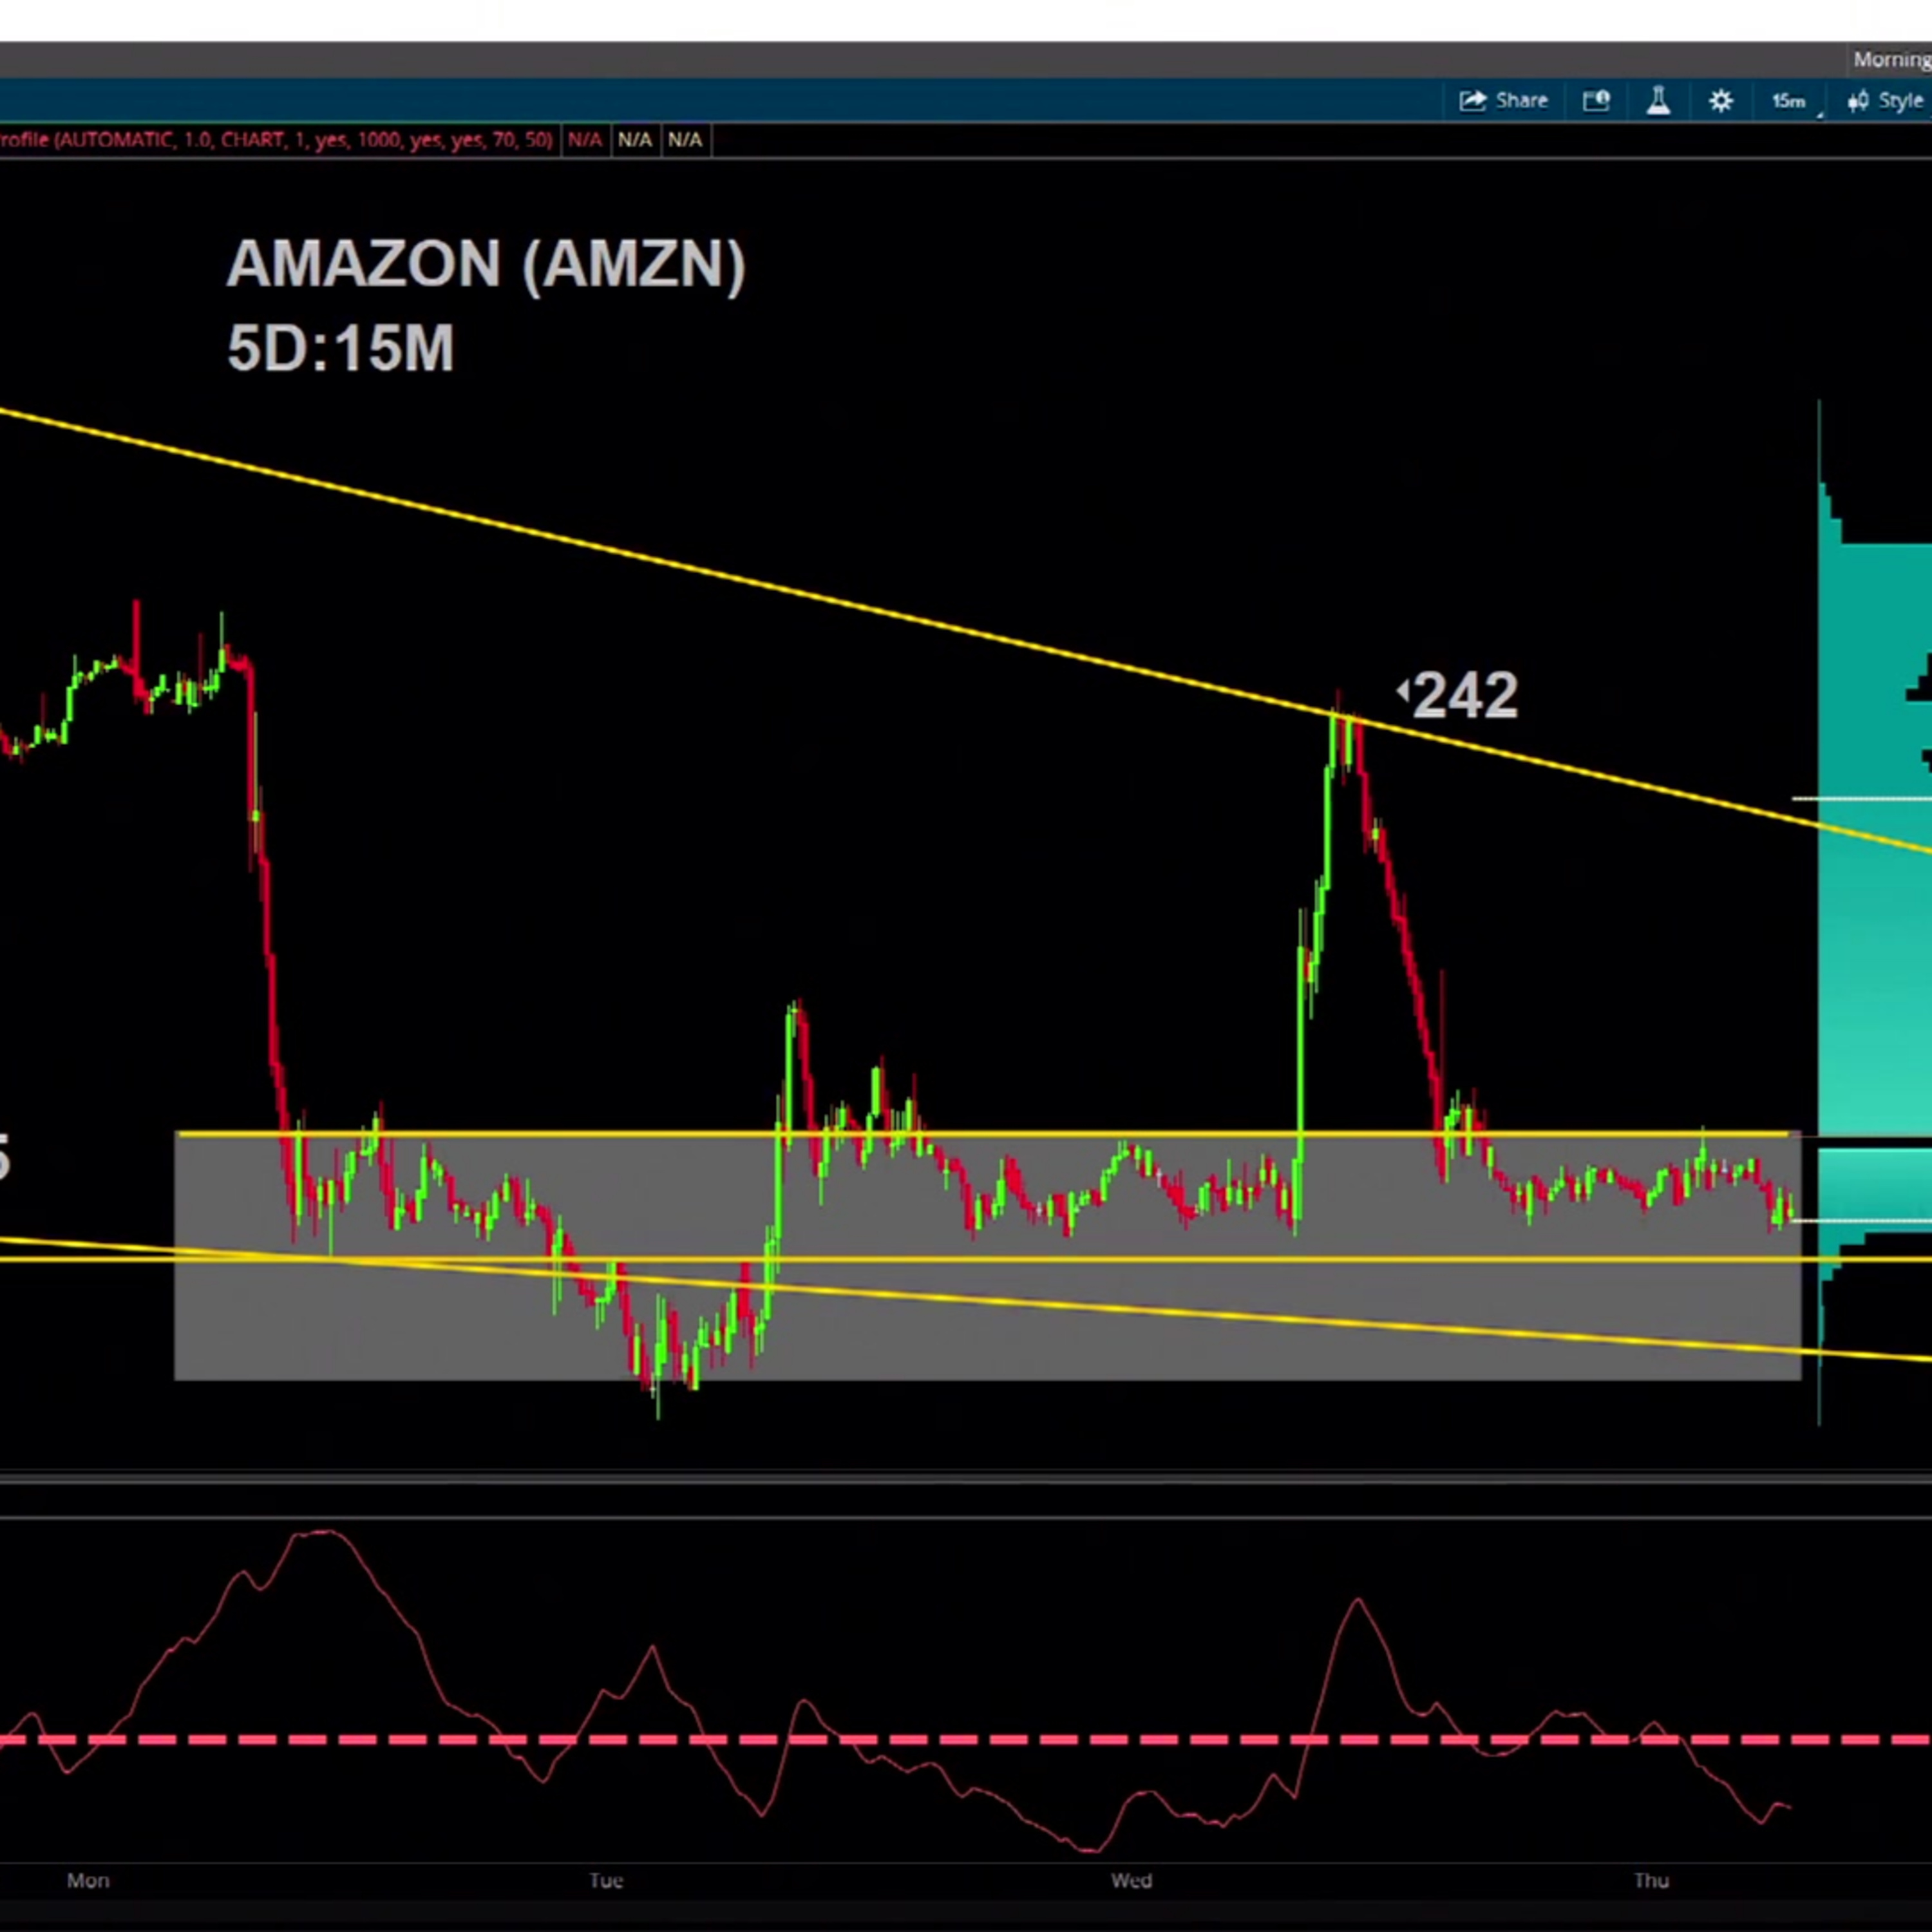This screenshot has width=1932, height=1932.
Task: Click the middle N/A study value
Action: coord(635,140)
